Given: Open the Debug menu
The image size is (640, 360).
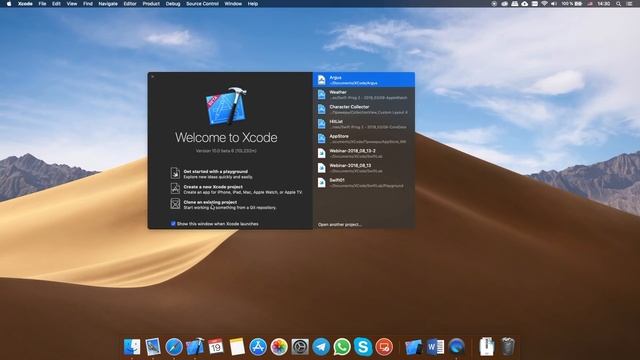Looking at the screenshot, I should (173, 4).
